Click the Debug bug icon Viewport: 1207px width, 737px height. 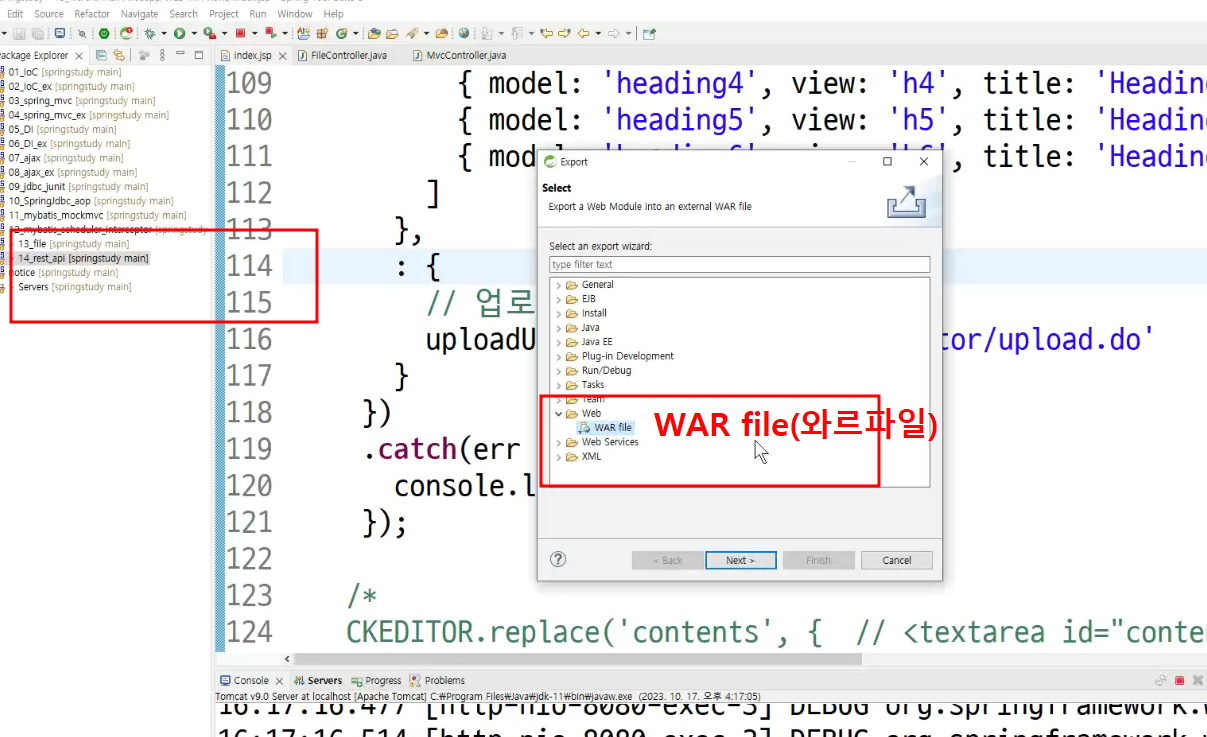click(149, 33)
